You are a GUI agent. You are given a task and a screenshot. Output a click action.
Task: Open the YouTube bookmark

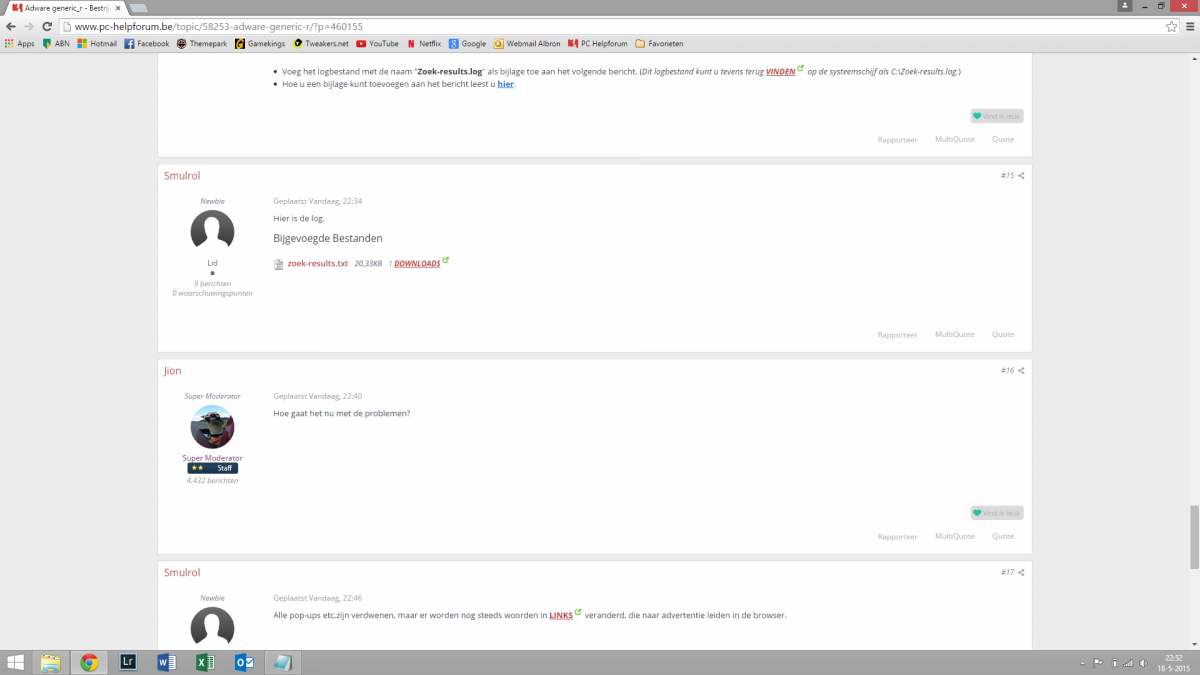[378, 43]
